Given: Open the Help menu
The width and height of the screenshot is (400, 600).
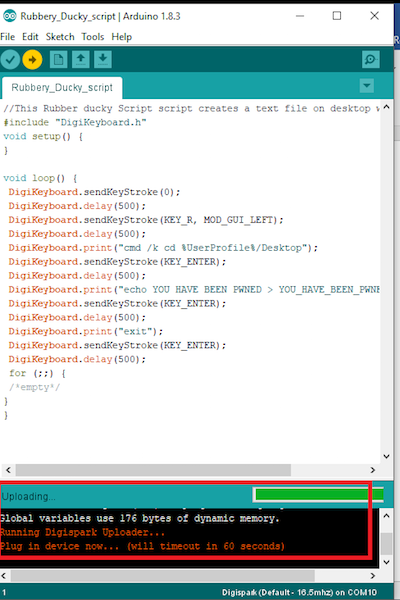Looking at the screenshot, I should [122, 37].
